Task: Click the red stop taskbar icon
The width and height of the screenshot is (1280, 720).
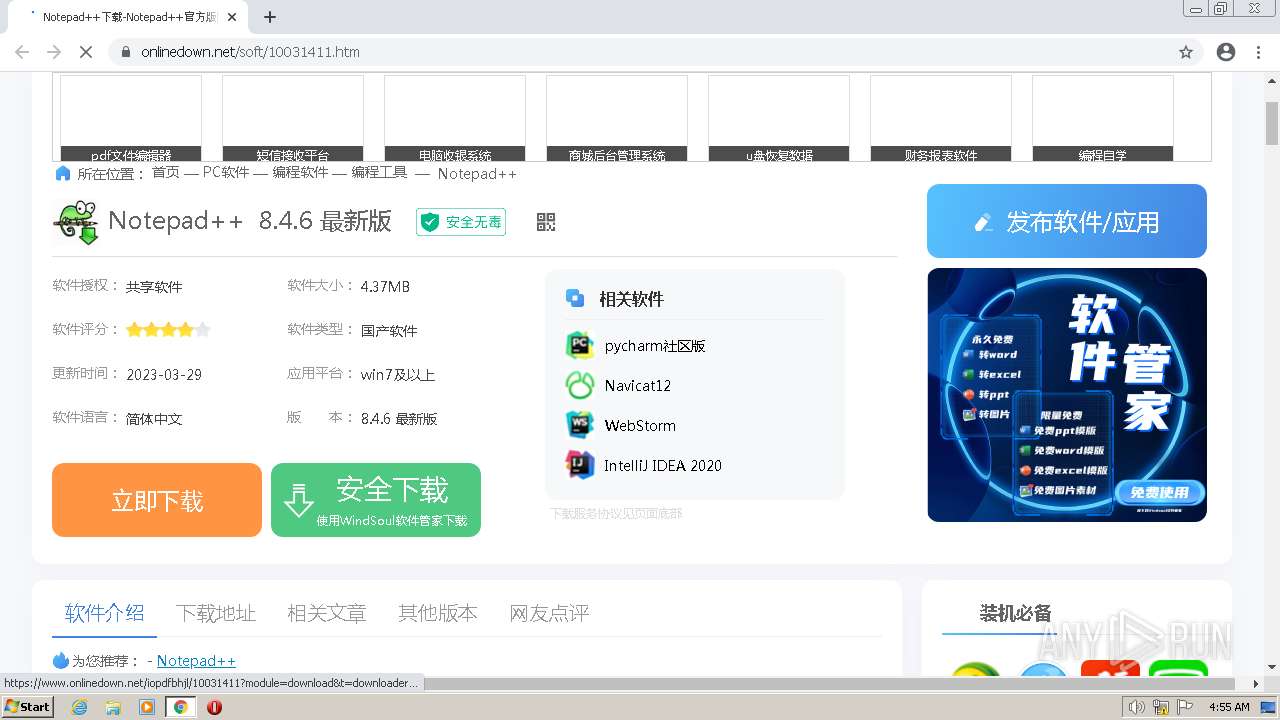Action: tap(214, 707)
